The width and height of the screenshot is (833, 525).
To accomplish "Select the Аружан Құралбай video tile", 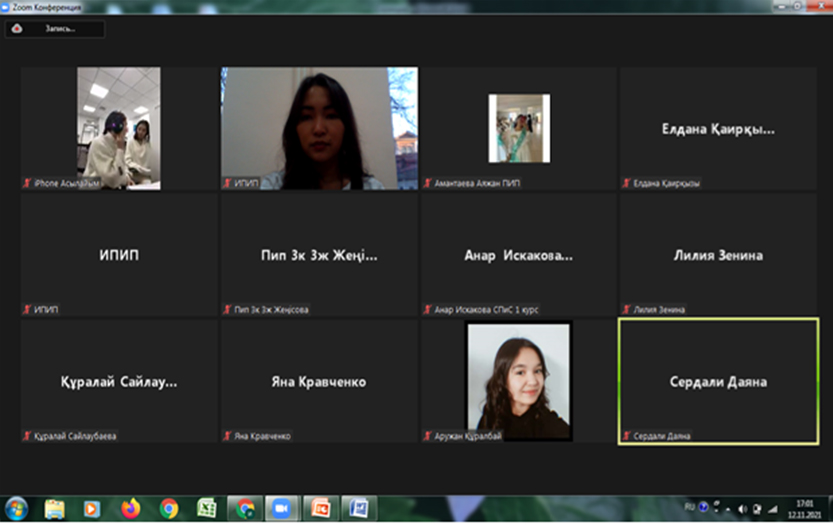I will click(518, 381).
